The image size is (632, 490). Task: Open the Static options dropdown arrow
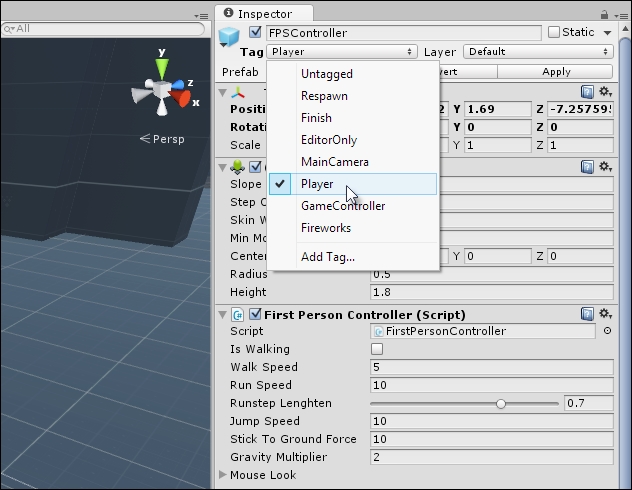pos(607,32)
